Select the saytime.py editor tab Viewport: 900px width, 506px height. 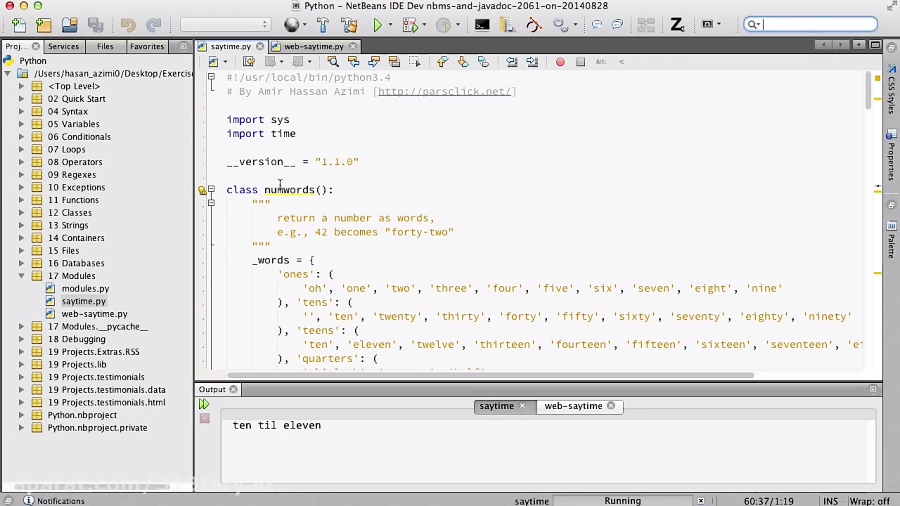click(x=231, y=46)
